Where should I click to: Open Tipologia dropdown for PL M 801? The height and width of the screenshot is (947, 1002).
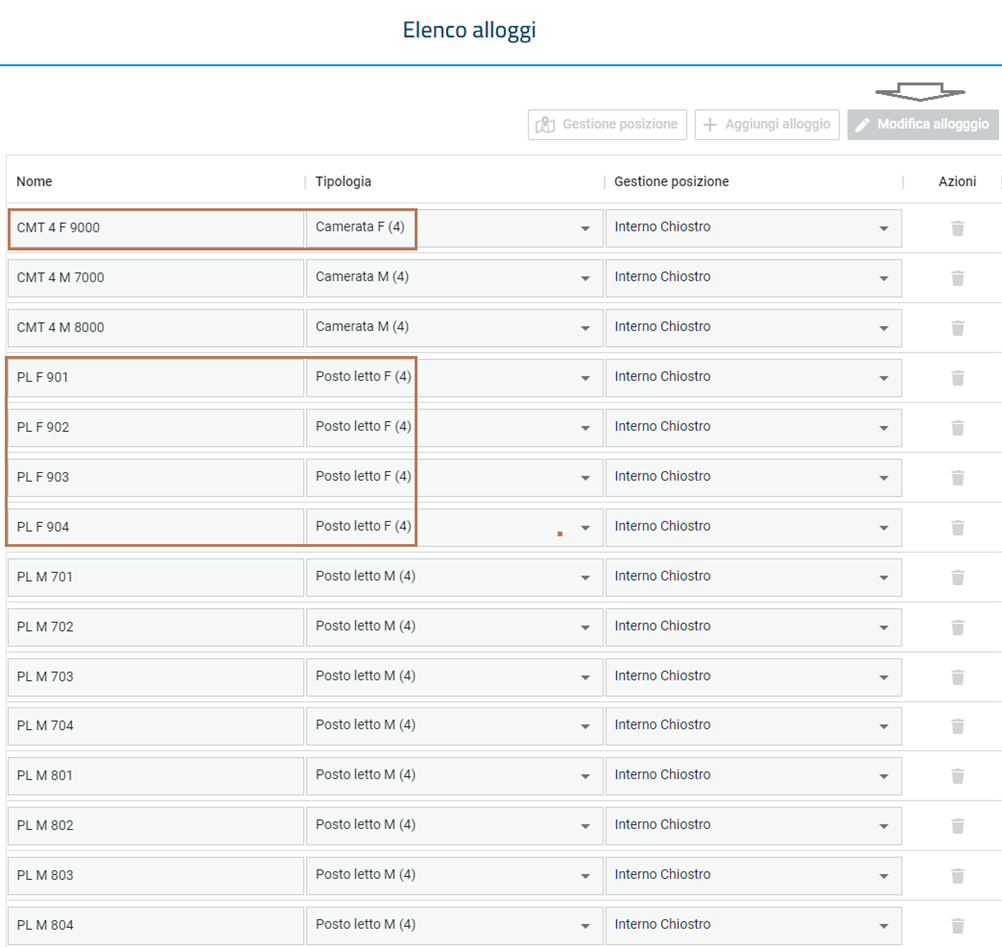454,776
